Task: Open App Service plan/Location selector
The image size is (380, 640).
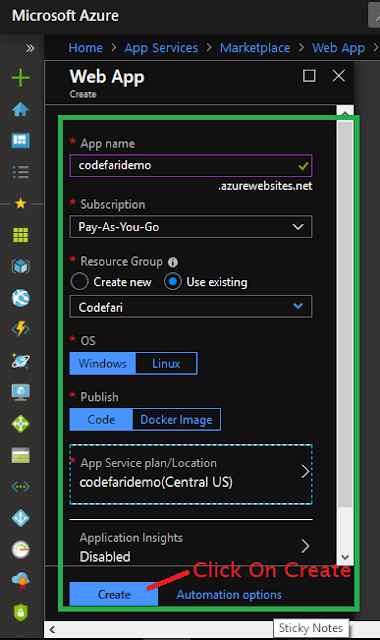Action: tap(191, 474)
